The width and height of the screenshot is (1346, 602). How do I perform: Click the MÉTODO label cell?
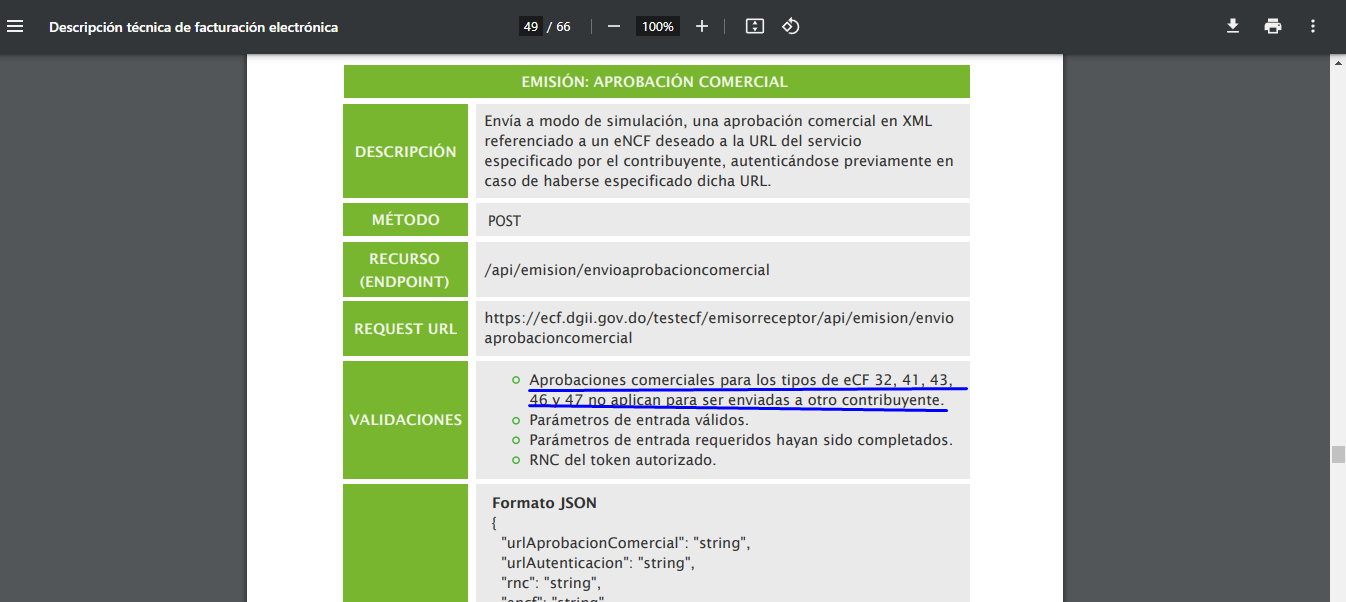point(406,220)
